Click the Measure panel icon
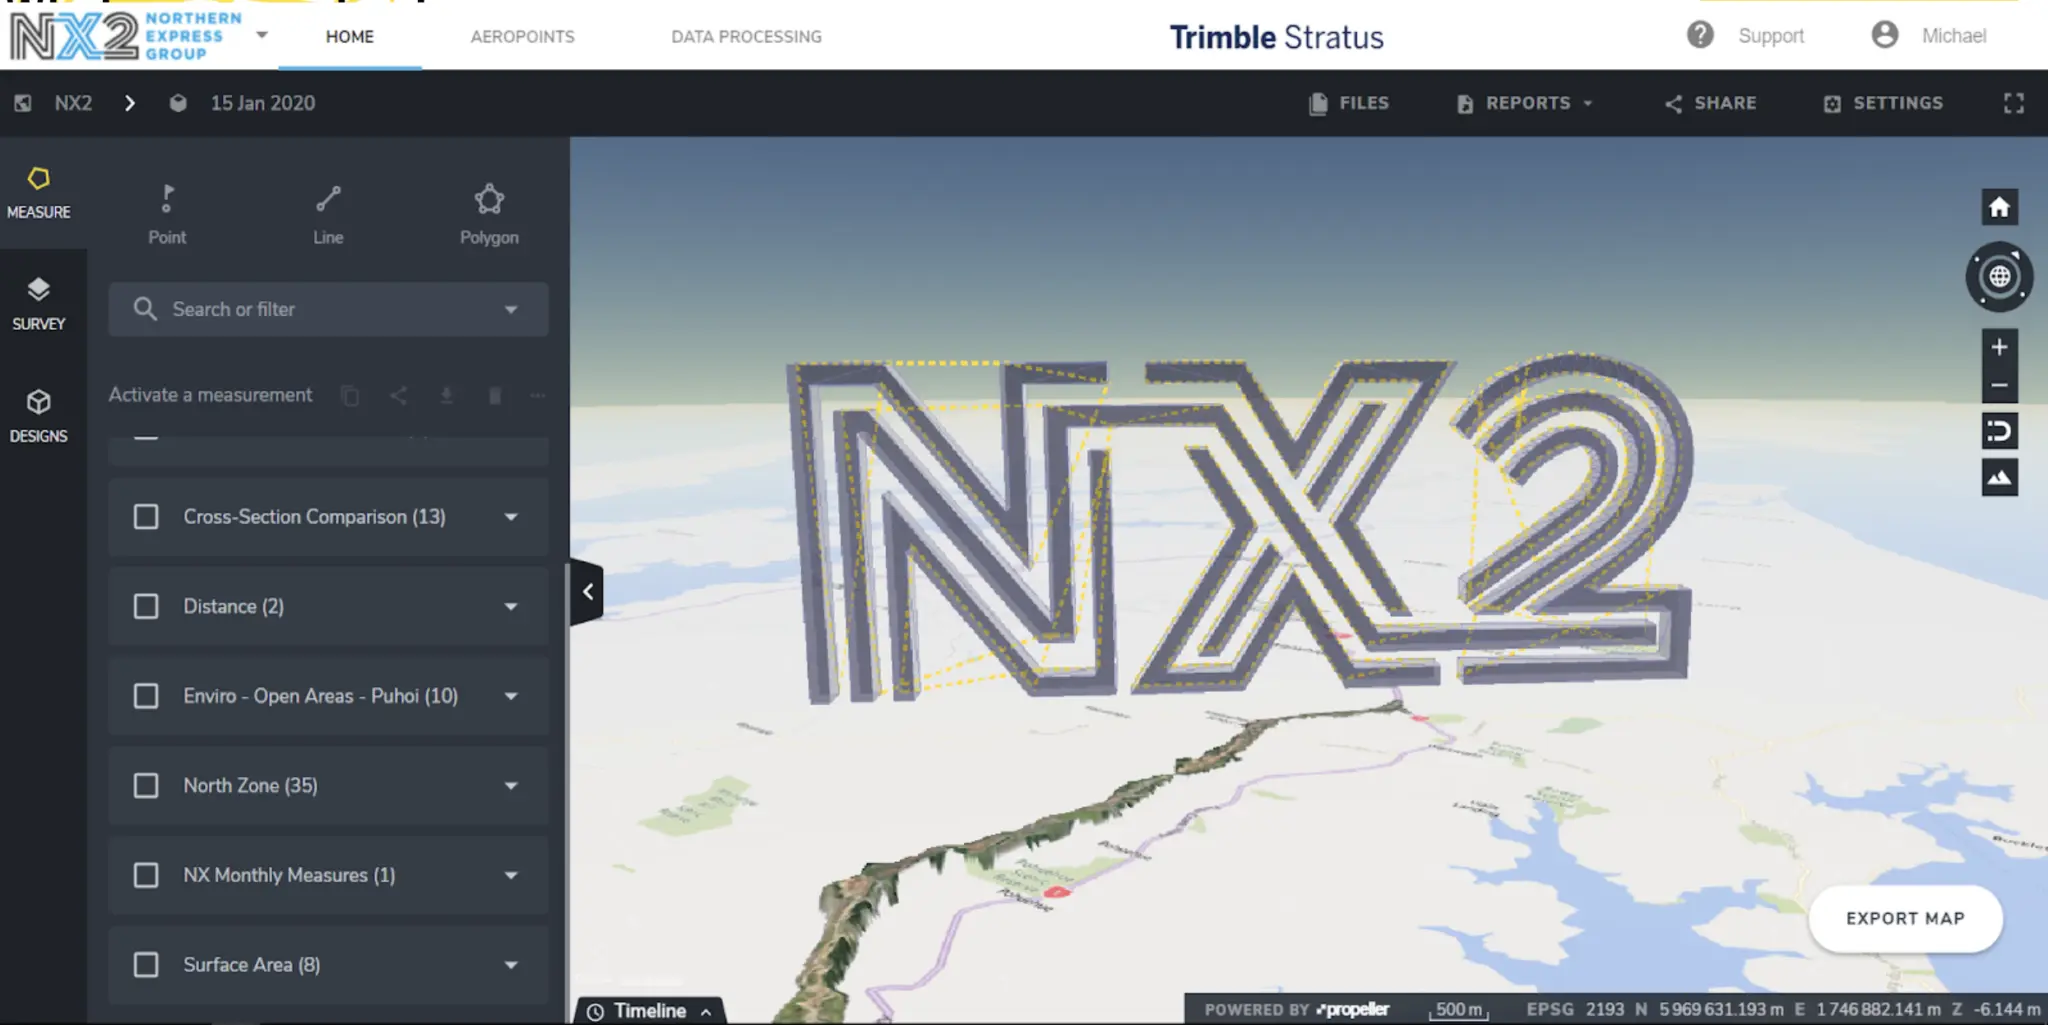 tap(39, 190)
